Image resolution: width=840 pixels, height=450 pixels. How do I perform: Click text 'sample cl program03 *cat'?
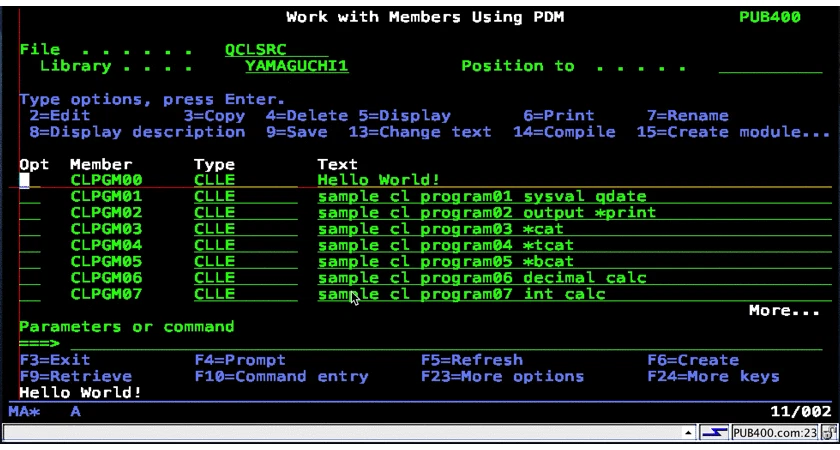(x=440, y=229)
